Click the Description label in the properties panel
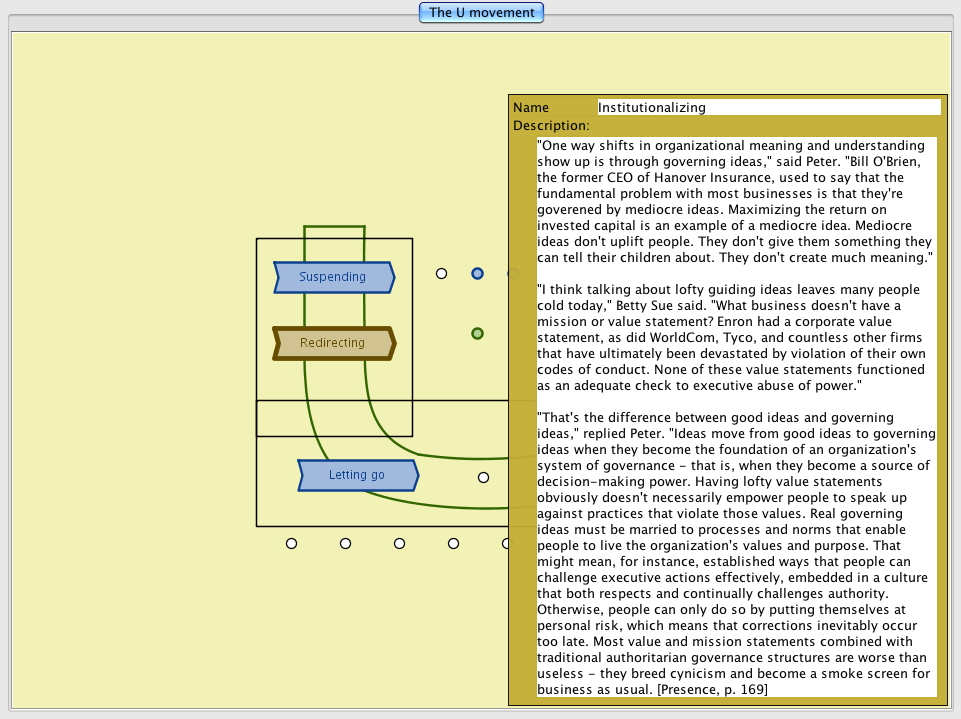This screenshot has height=719, width=961. (x=551, y=126)
